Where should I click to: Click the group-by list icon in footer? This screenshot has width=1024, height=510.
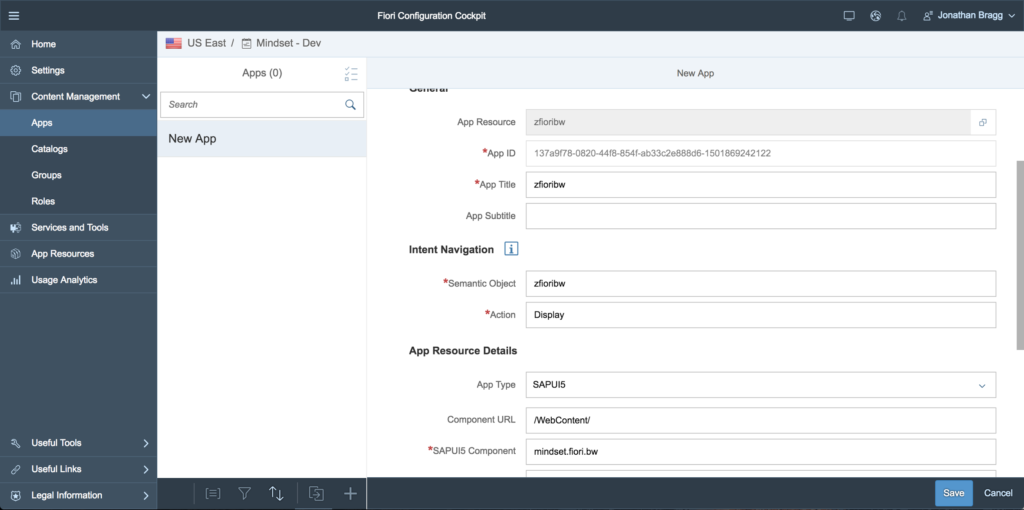tap(213, 494)
